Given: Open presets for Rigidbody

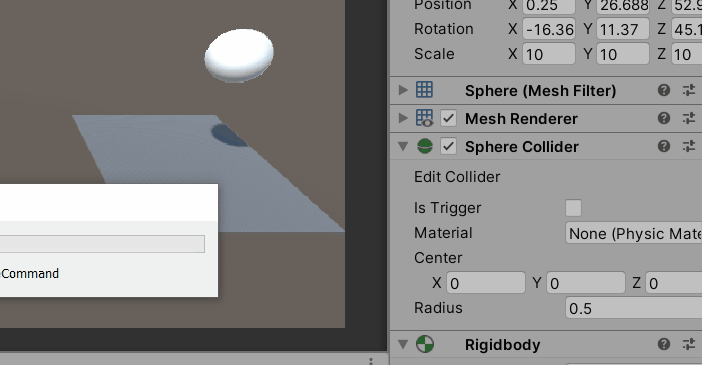Looking at the screenshot, I should 689,344.
